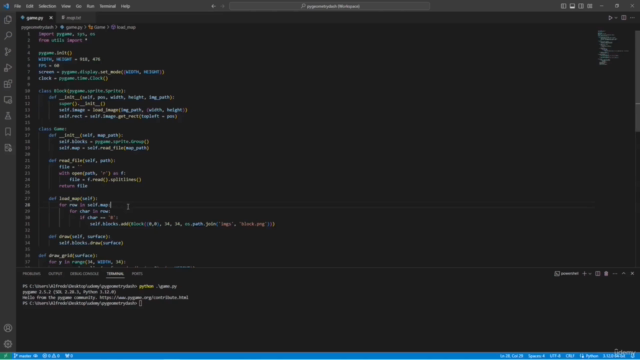Open the Terminal menu

coord(107,6)
